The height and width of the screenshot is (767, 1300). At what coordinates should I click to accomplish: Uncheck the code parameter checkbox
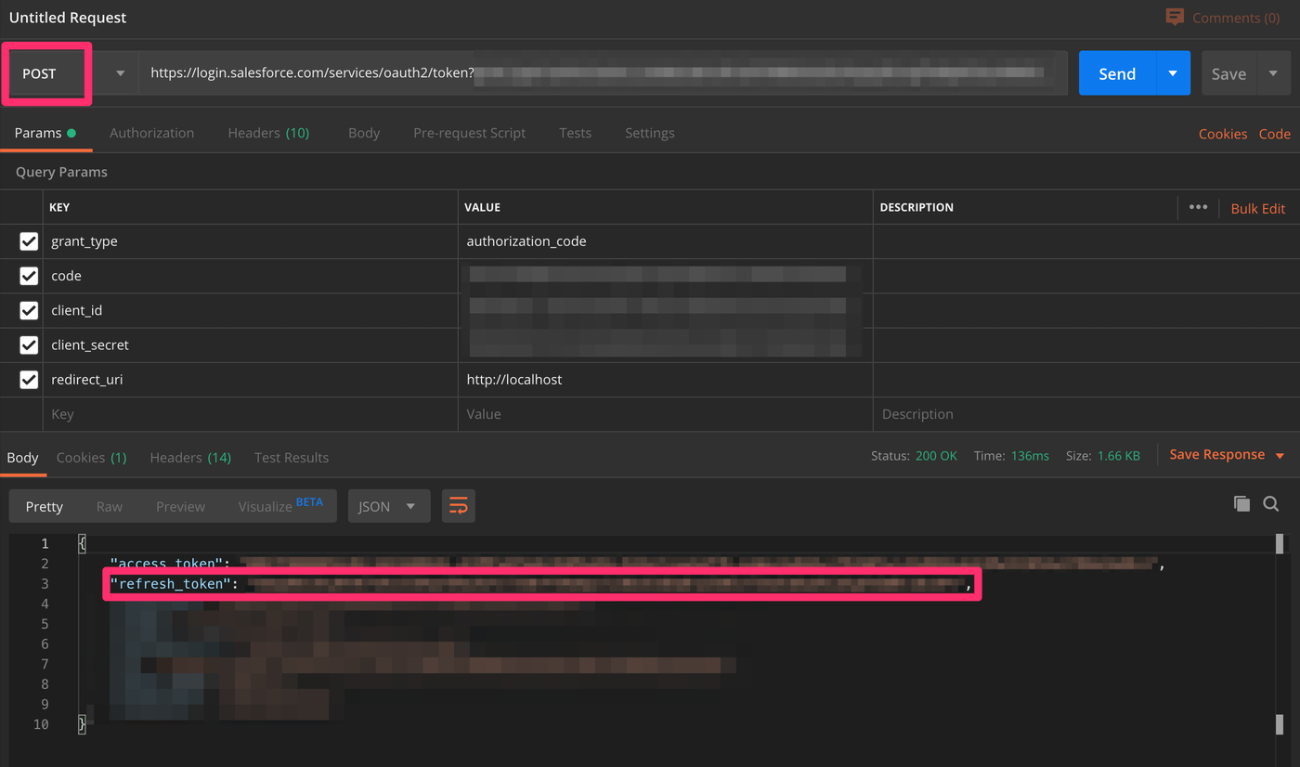pos(29,276)
